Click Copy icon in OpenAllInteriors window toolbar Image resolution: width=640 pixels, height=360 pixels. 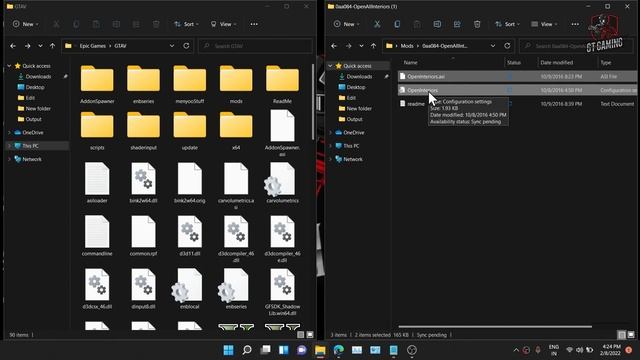tap(397, 24)
